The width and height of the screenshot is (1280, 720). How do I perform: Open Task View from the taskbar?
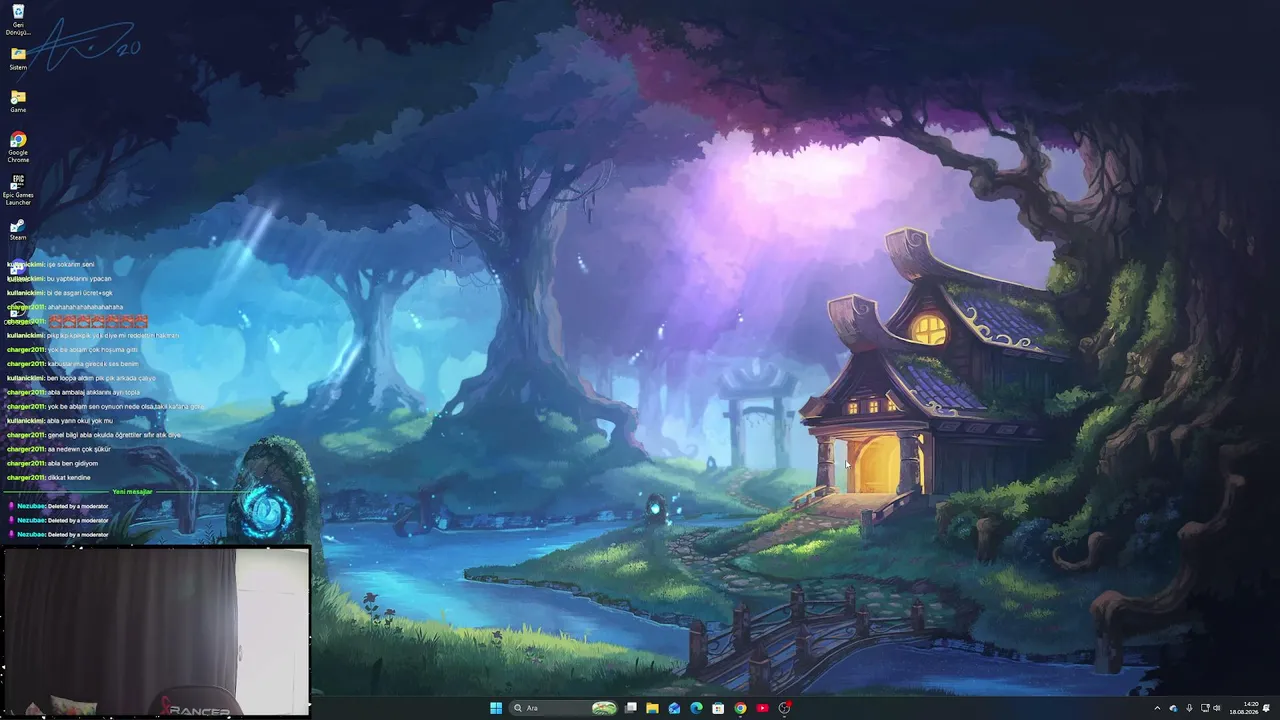point(631,708)
